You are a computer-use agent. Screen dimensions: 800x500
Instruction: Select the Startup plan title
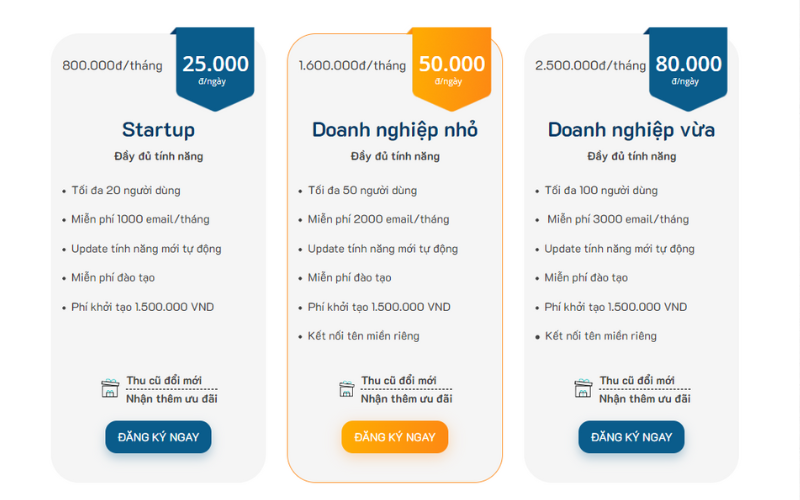tap(158, 130)
